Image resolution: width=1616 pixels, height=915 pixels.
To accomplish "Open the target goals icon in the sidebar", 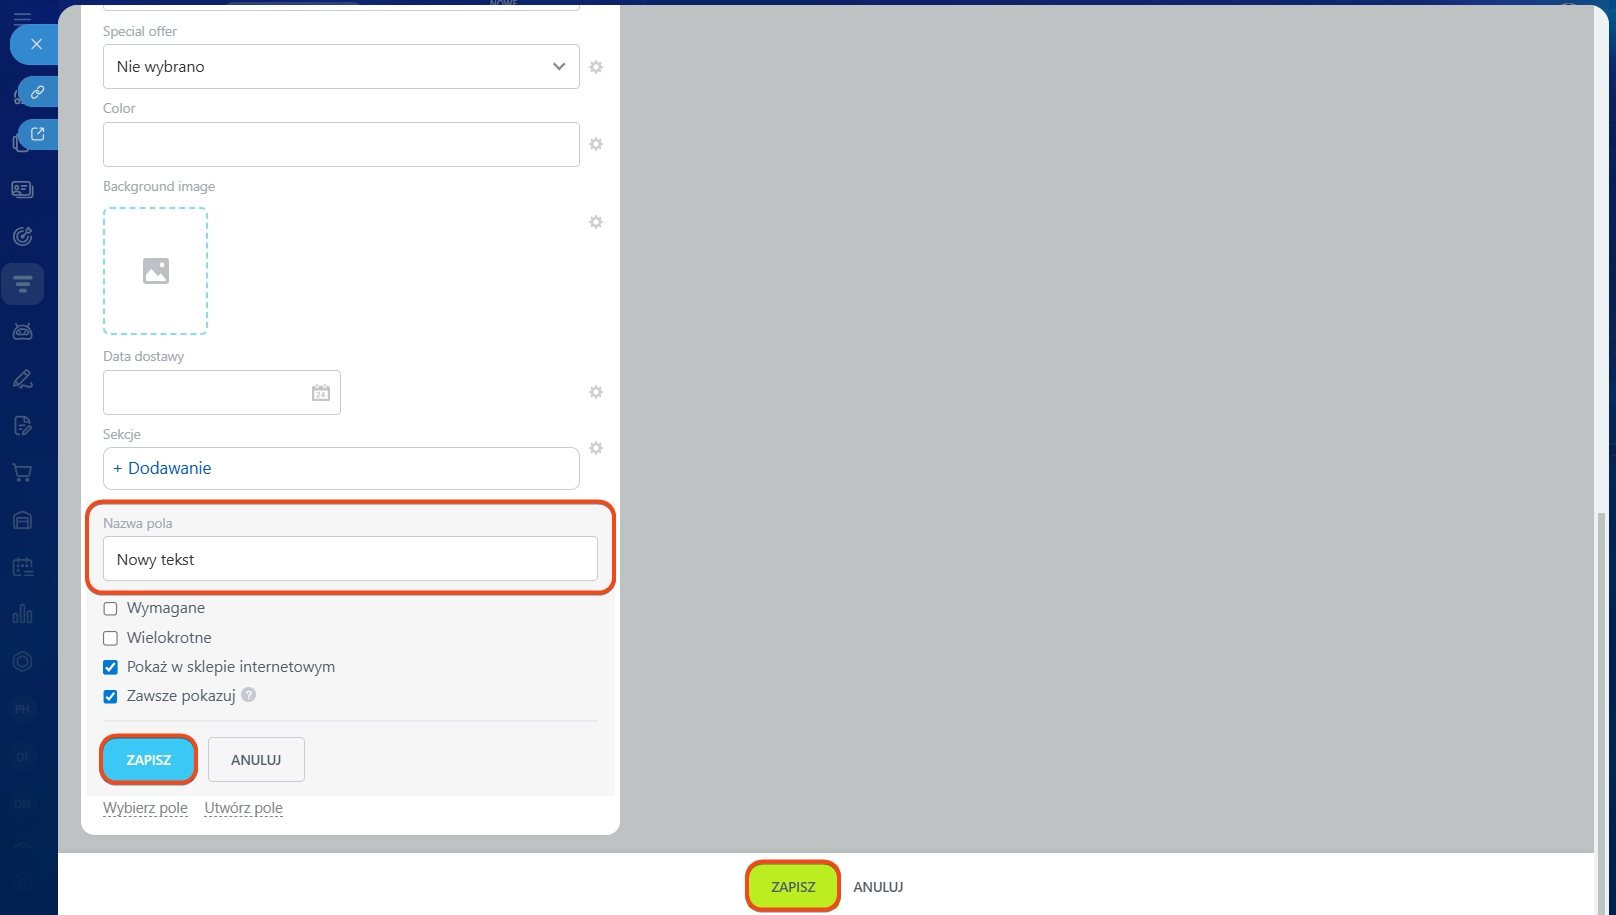I will click(22, 236).
